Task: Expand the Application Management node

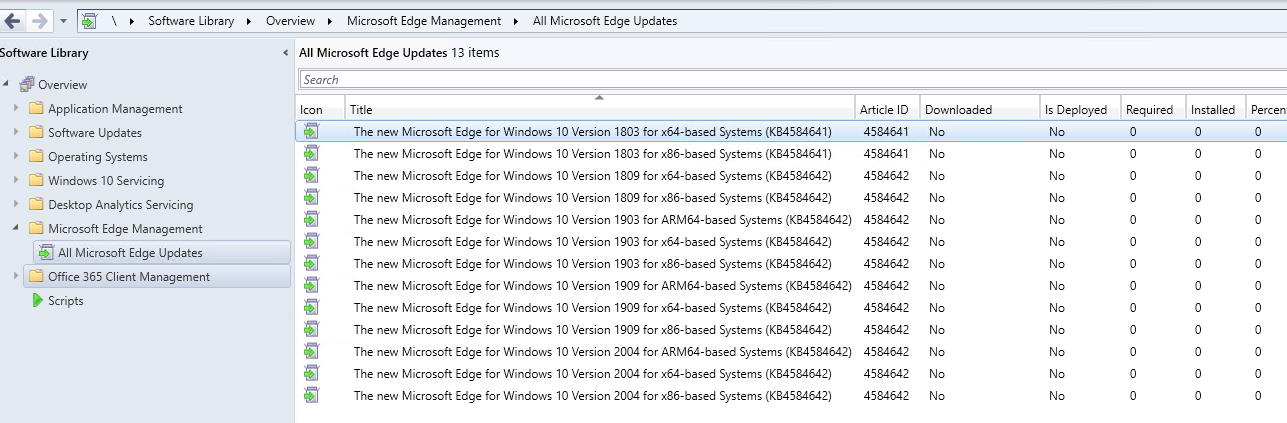Action: pyautogui.click(x=15, y=108)
